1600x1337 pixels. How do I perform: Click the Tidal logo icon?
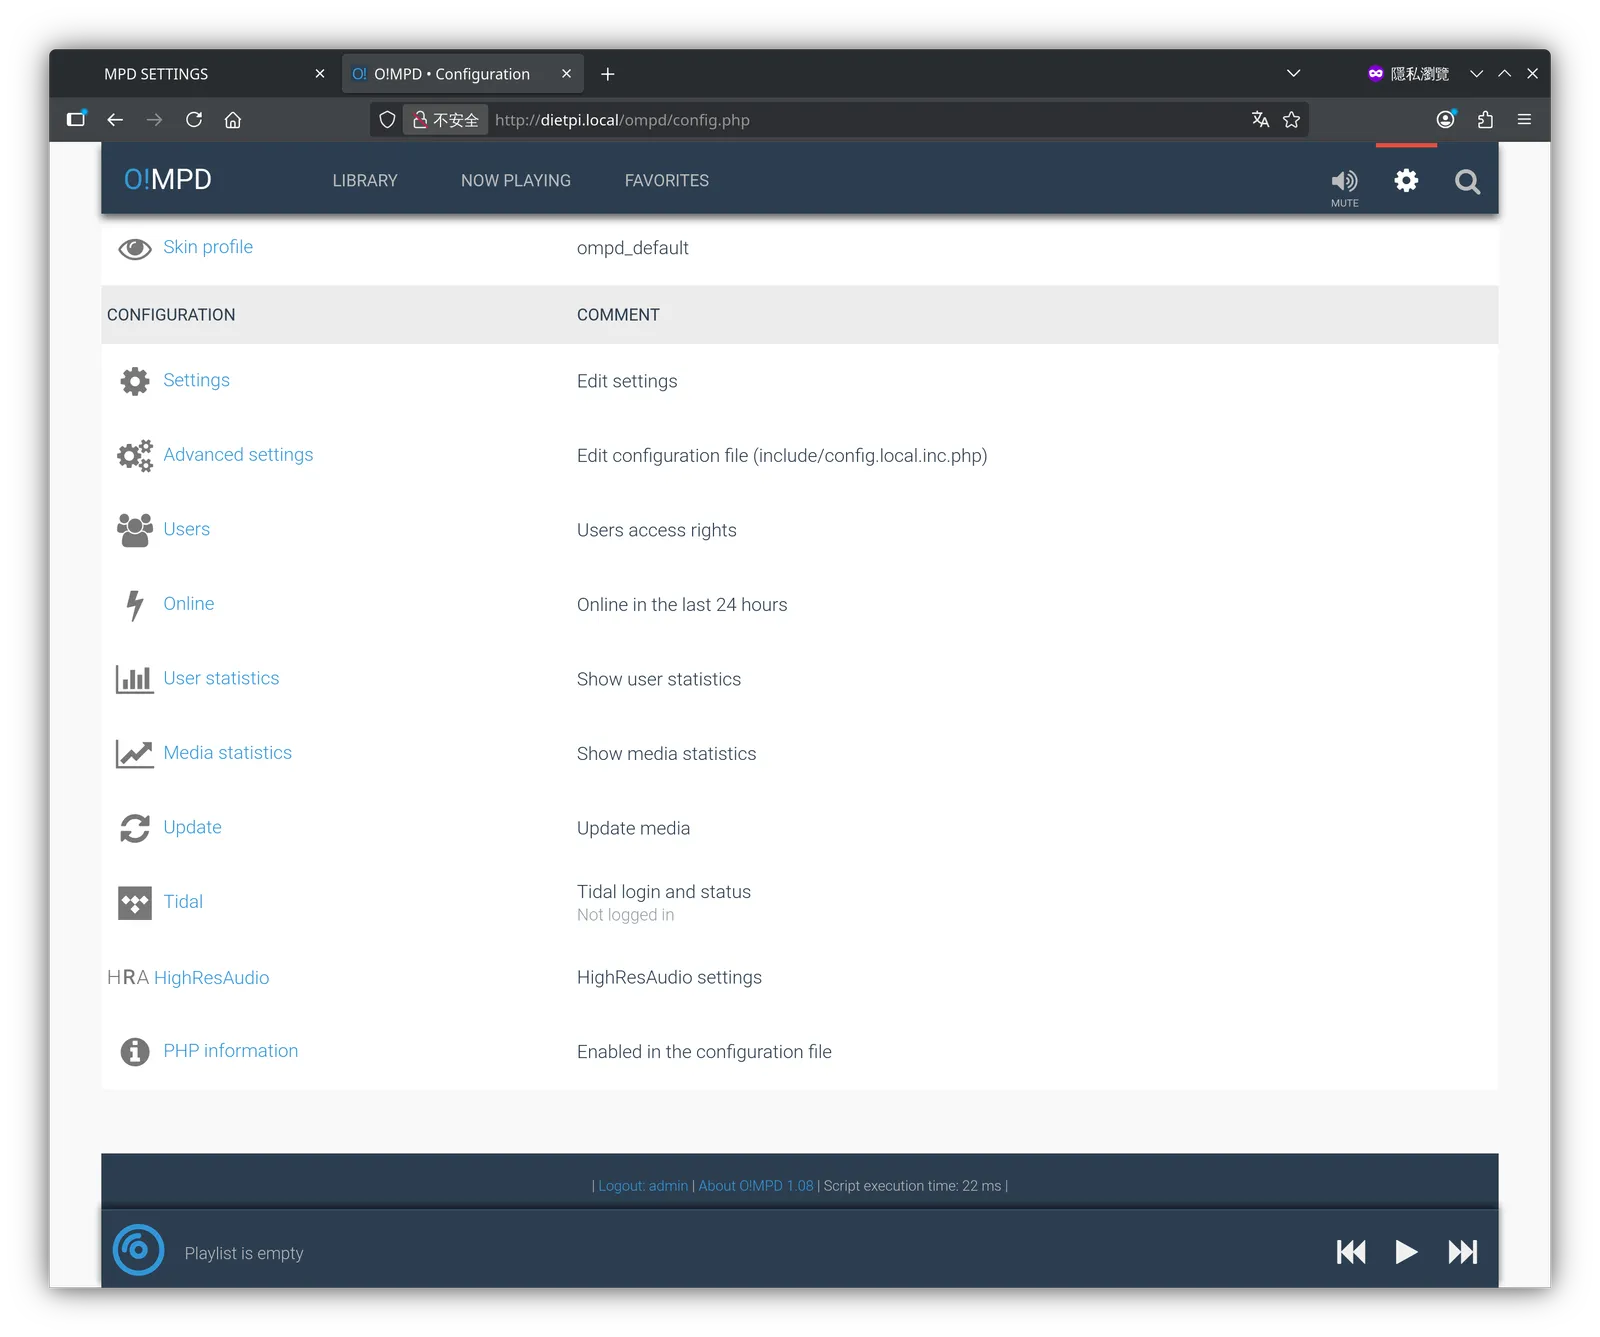click(x=135, y=903)
